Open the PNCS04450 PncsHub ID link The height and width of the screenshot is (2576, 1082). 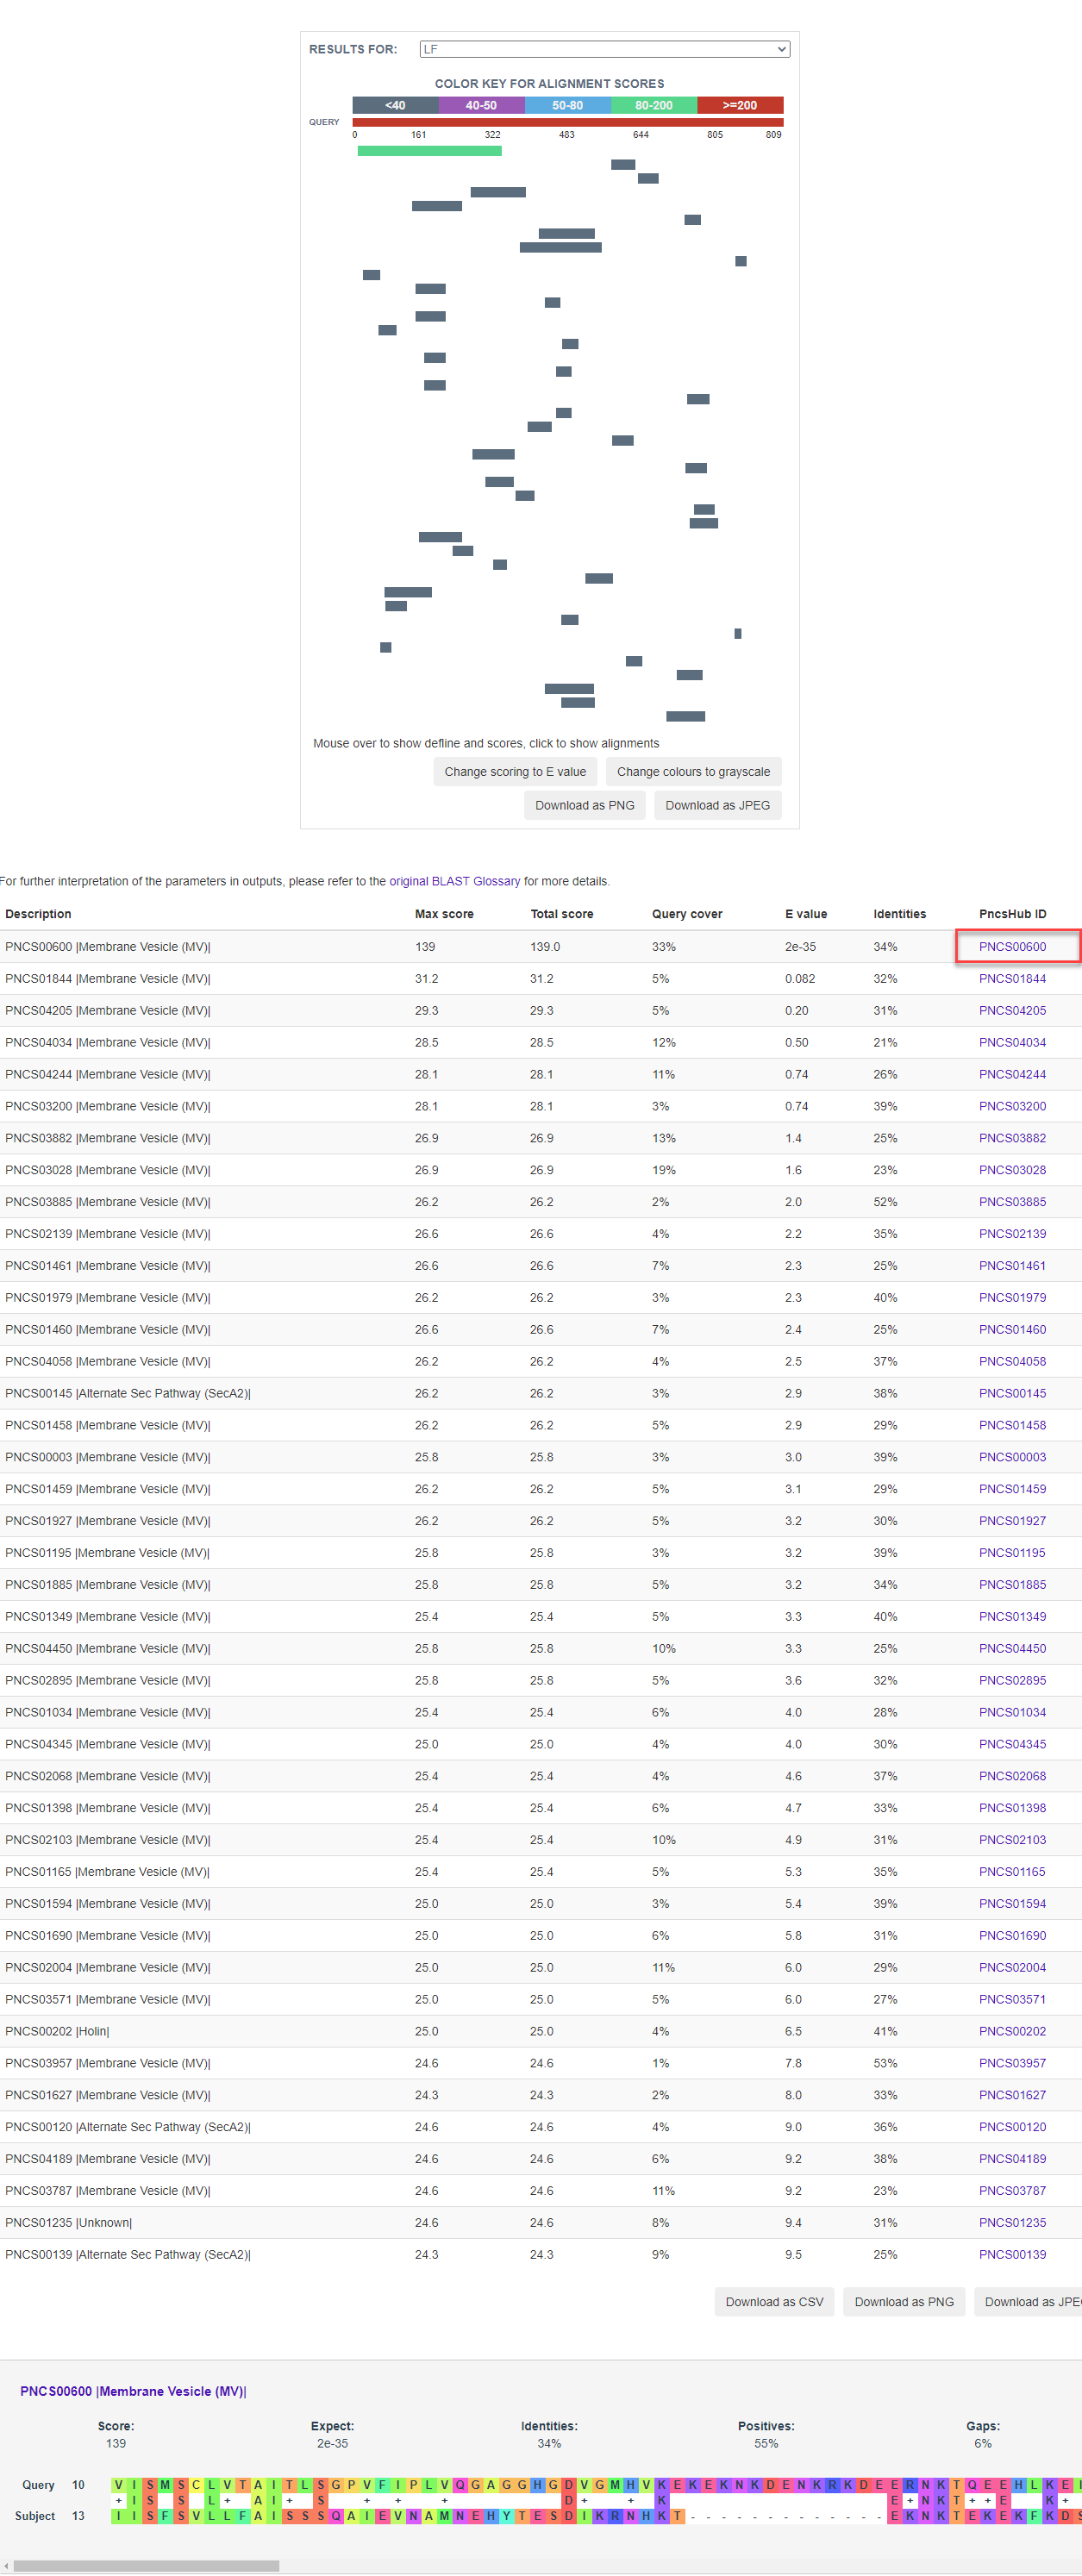(x=1012, y=1648)
